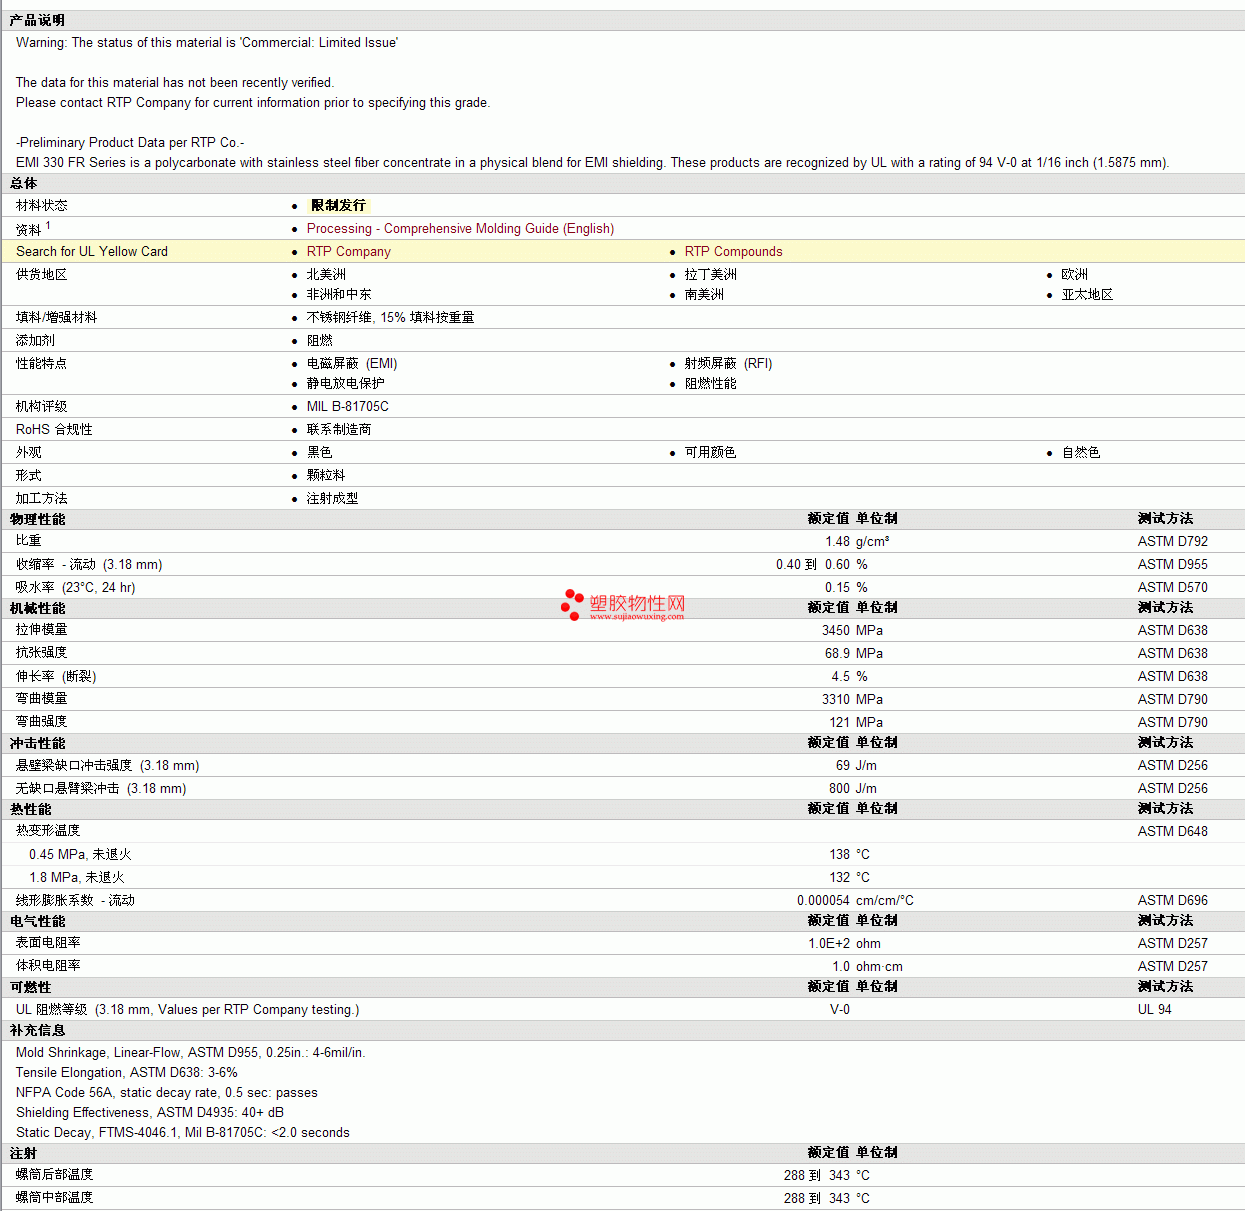Click the '0.000054' thermal expansion value

(x=823, y=900)
